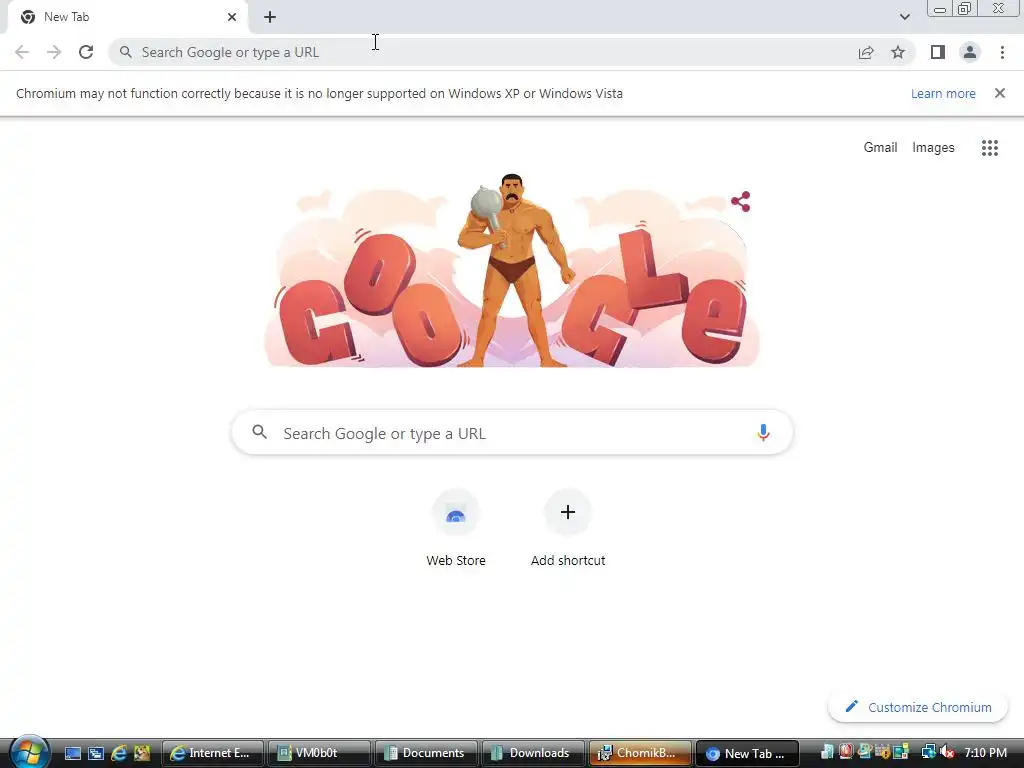Open the Google apps grid
This screenshot has height=768, width=1024.
[990, 148]
